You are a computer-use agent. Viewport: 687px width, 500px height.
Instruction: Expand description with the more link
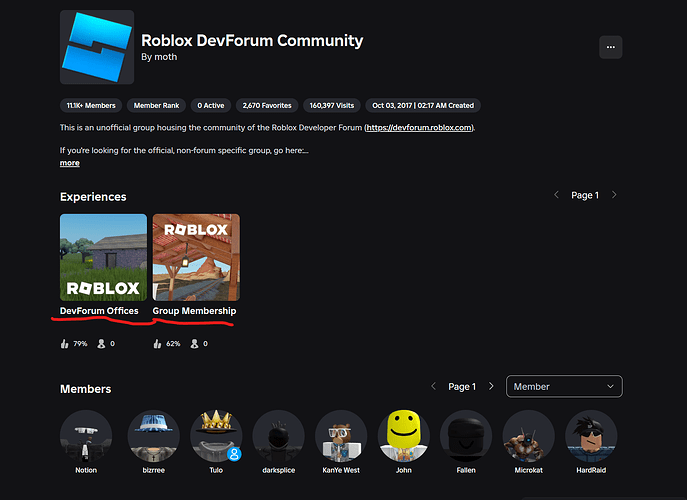click(70, 163)
